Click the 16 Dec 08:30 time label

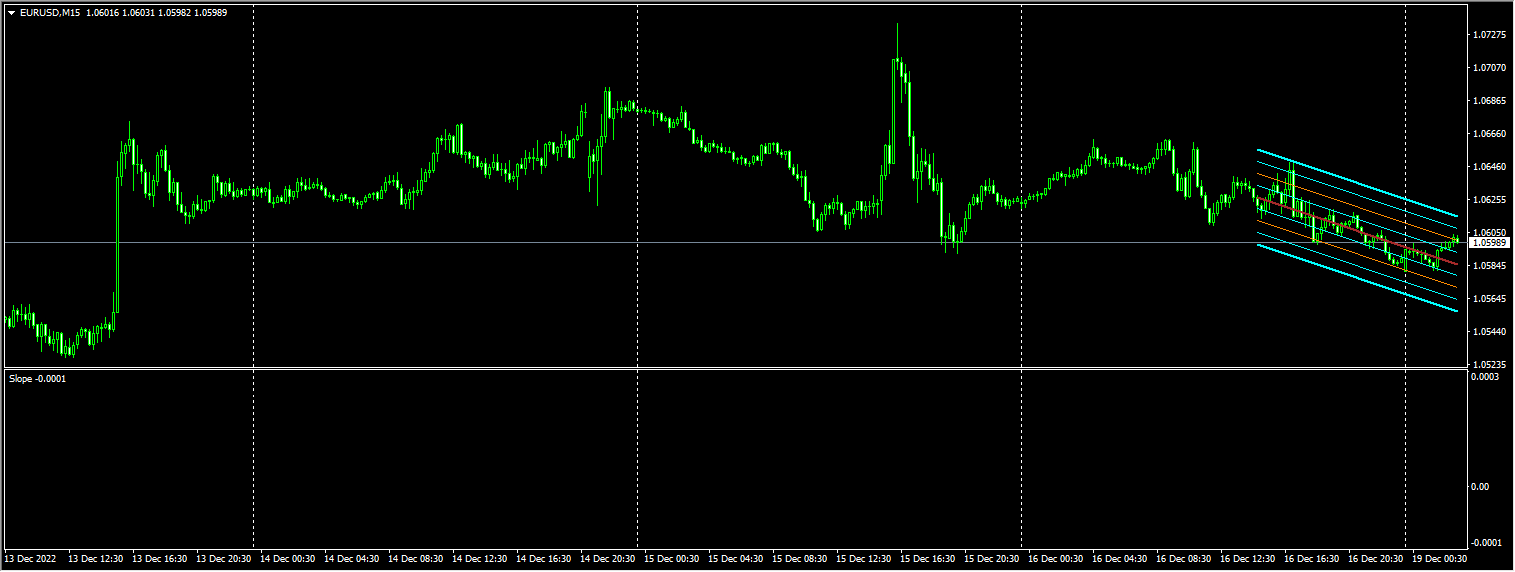(x=1184, y=559)
